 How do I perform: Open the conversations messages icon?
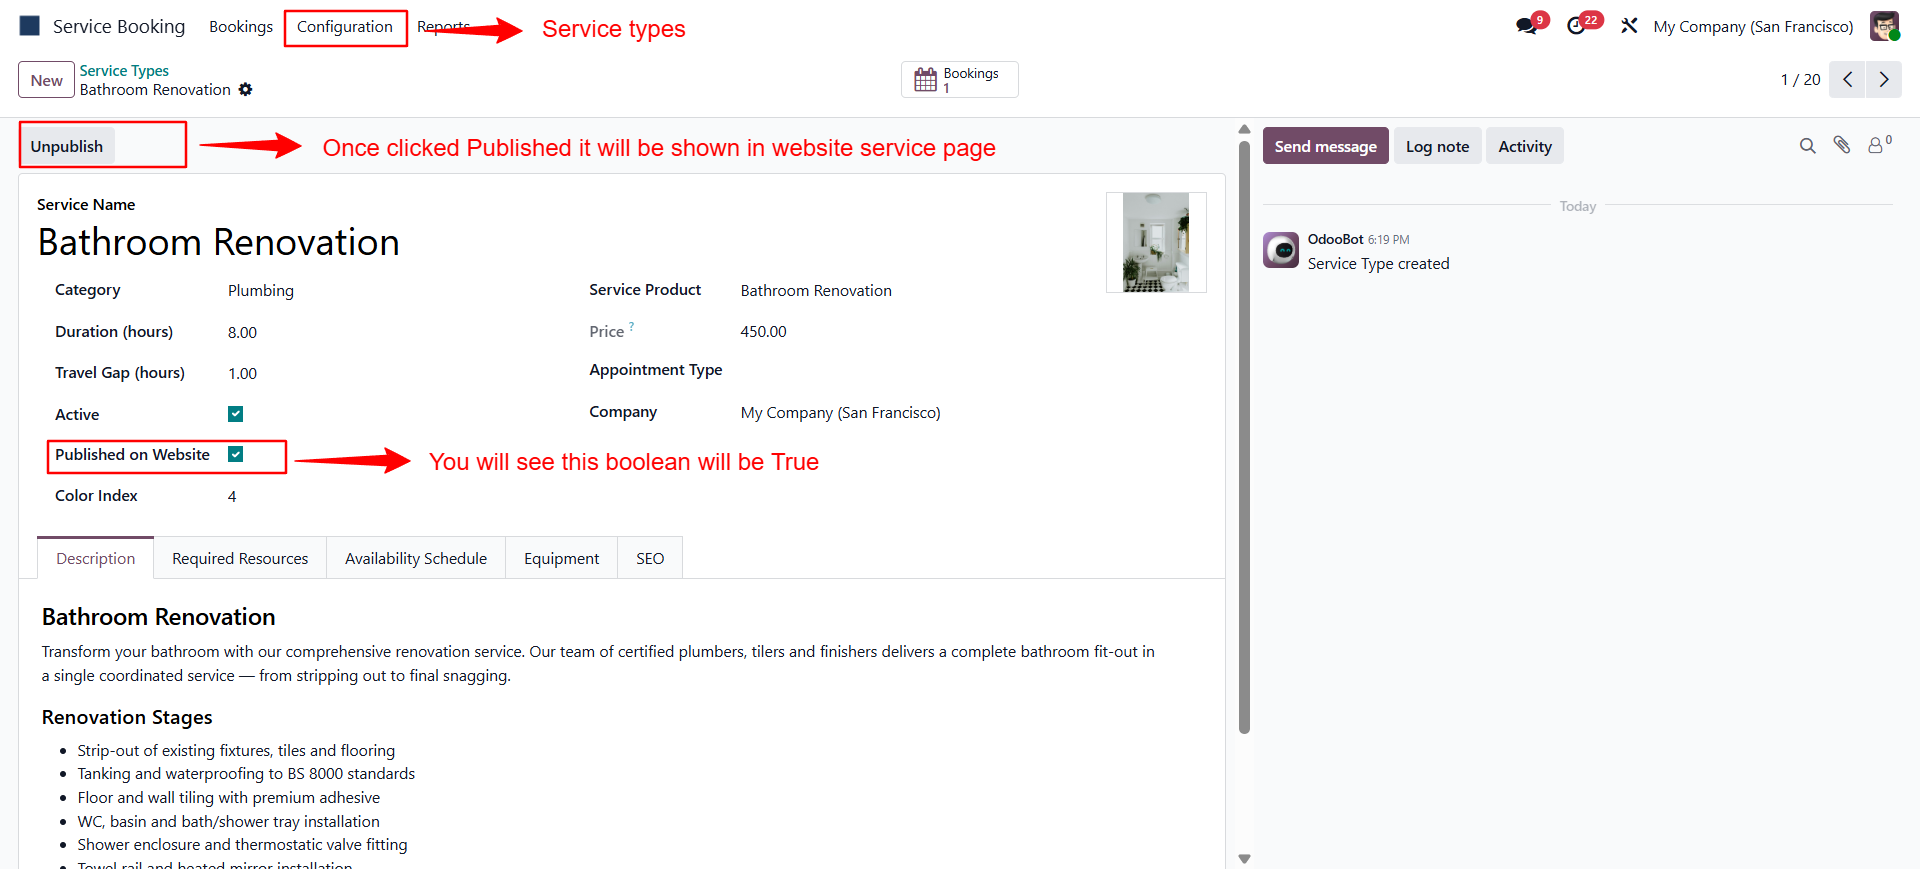coord(1527,26)
